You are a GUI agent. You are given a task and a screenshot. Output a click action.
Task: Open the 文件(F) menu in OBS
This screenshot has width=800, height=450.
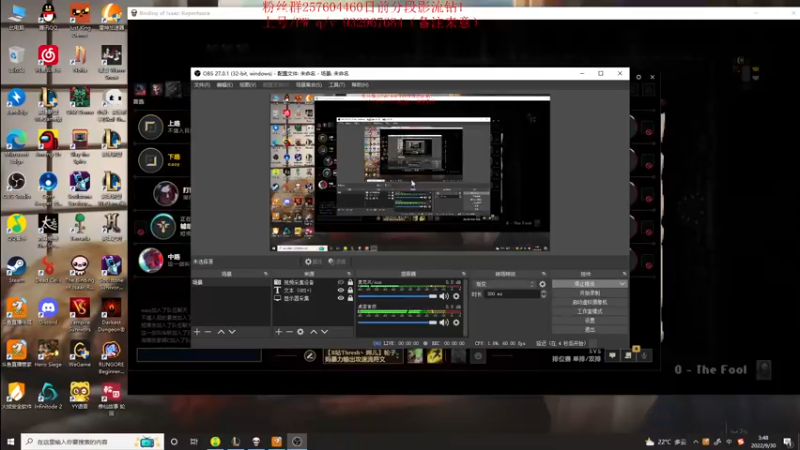(202, 85)
